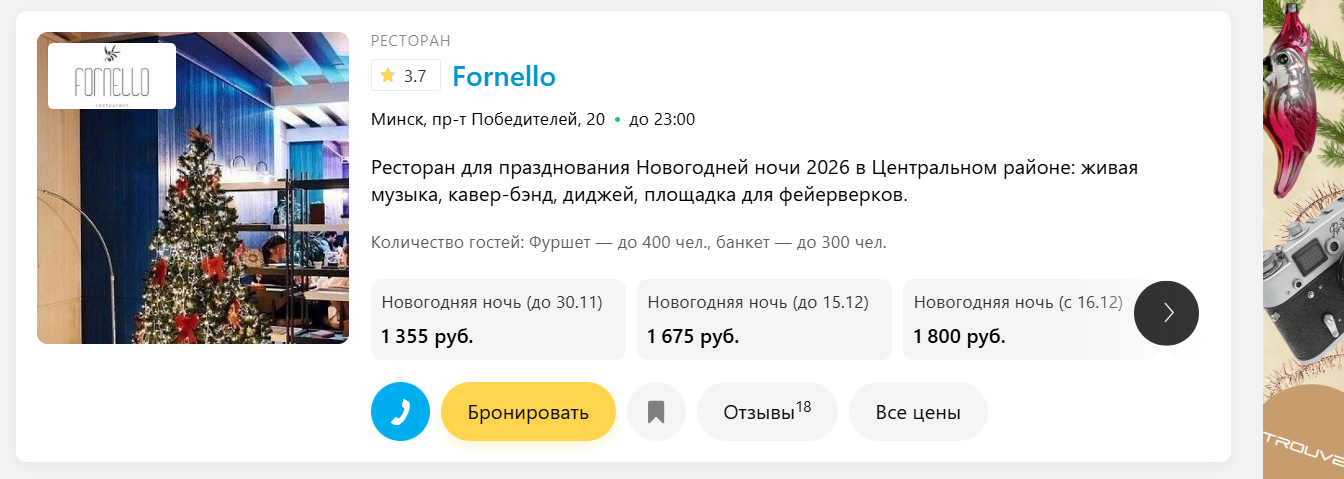The image size is (1344, 479).
Task: Show next prices with the arrow button
Action: 1166,313
